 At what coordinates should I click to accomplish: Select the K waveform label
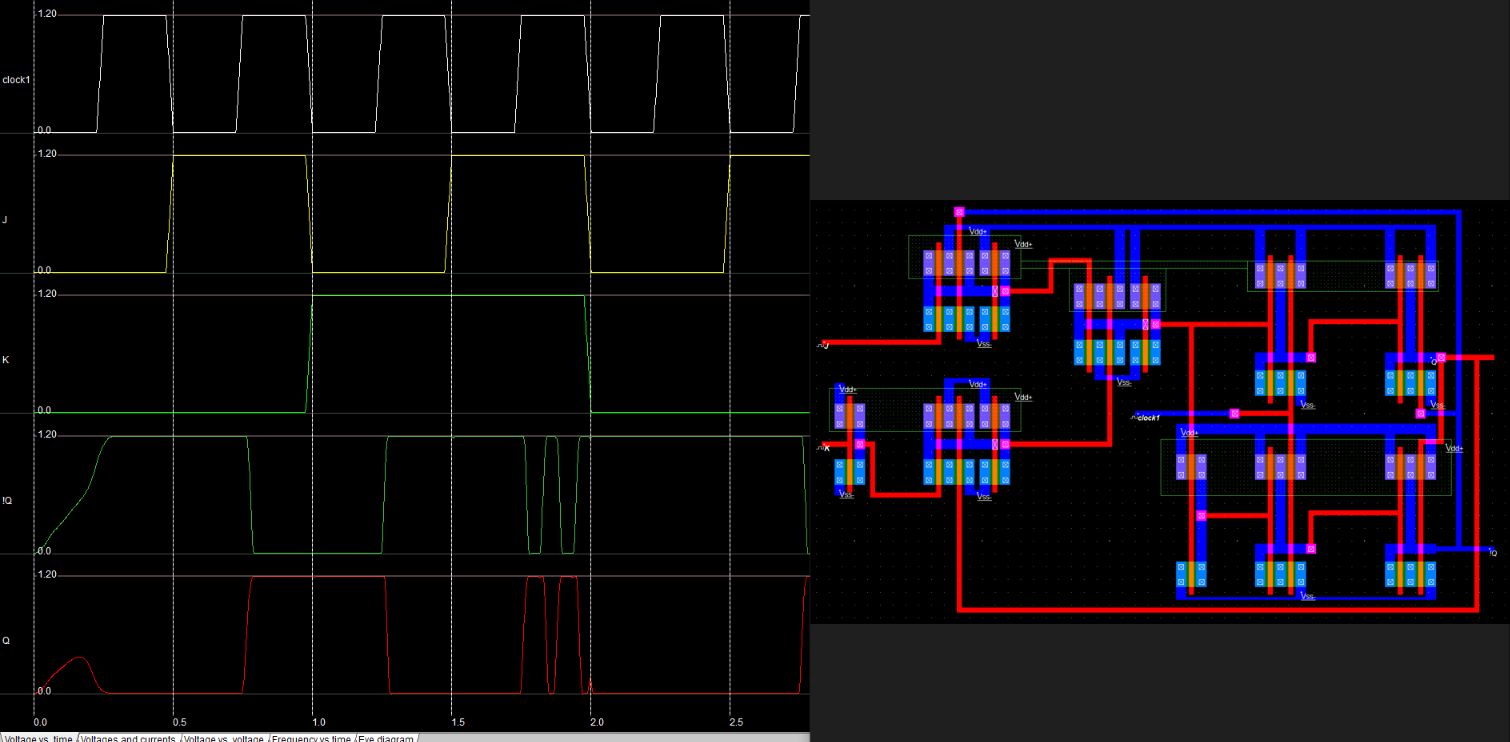[6, 359]
